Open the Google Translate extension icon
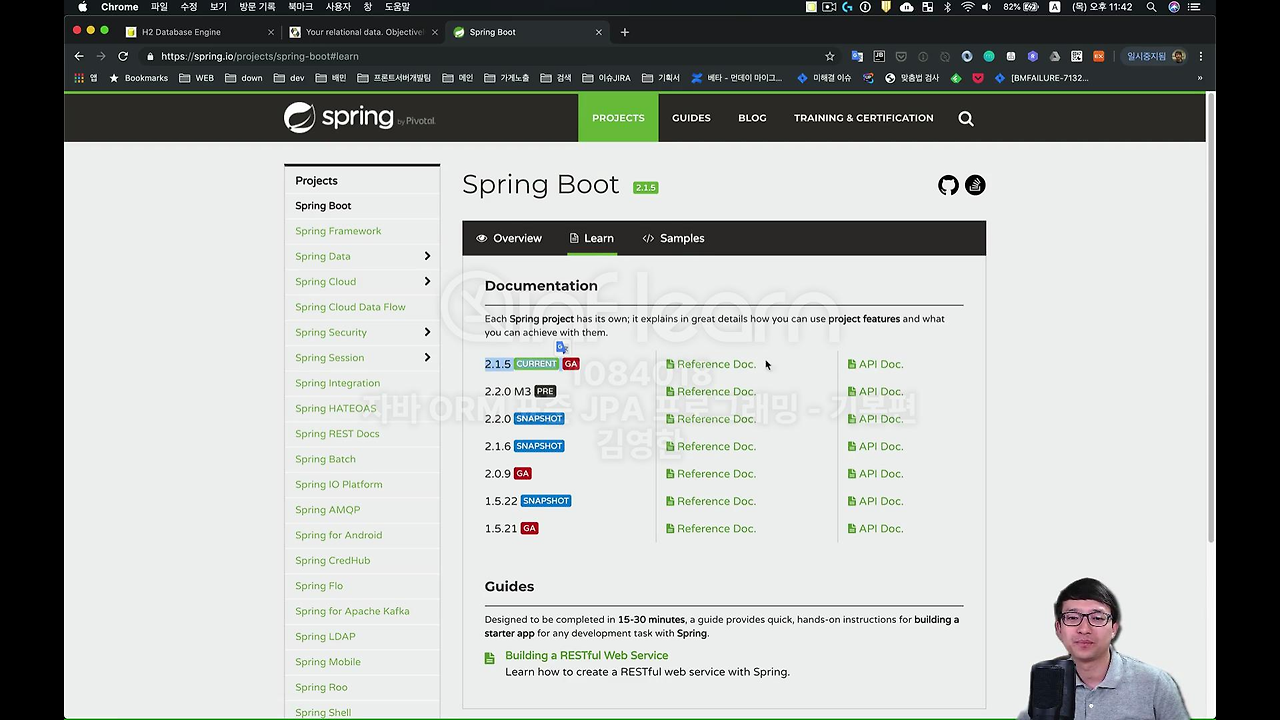 857,56
